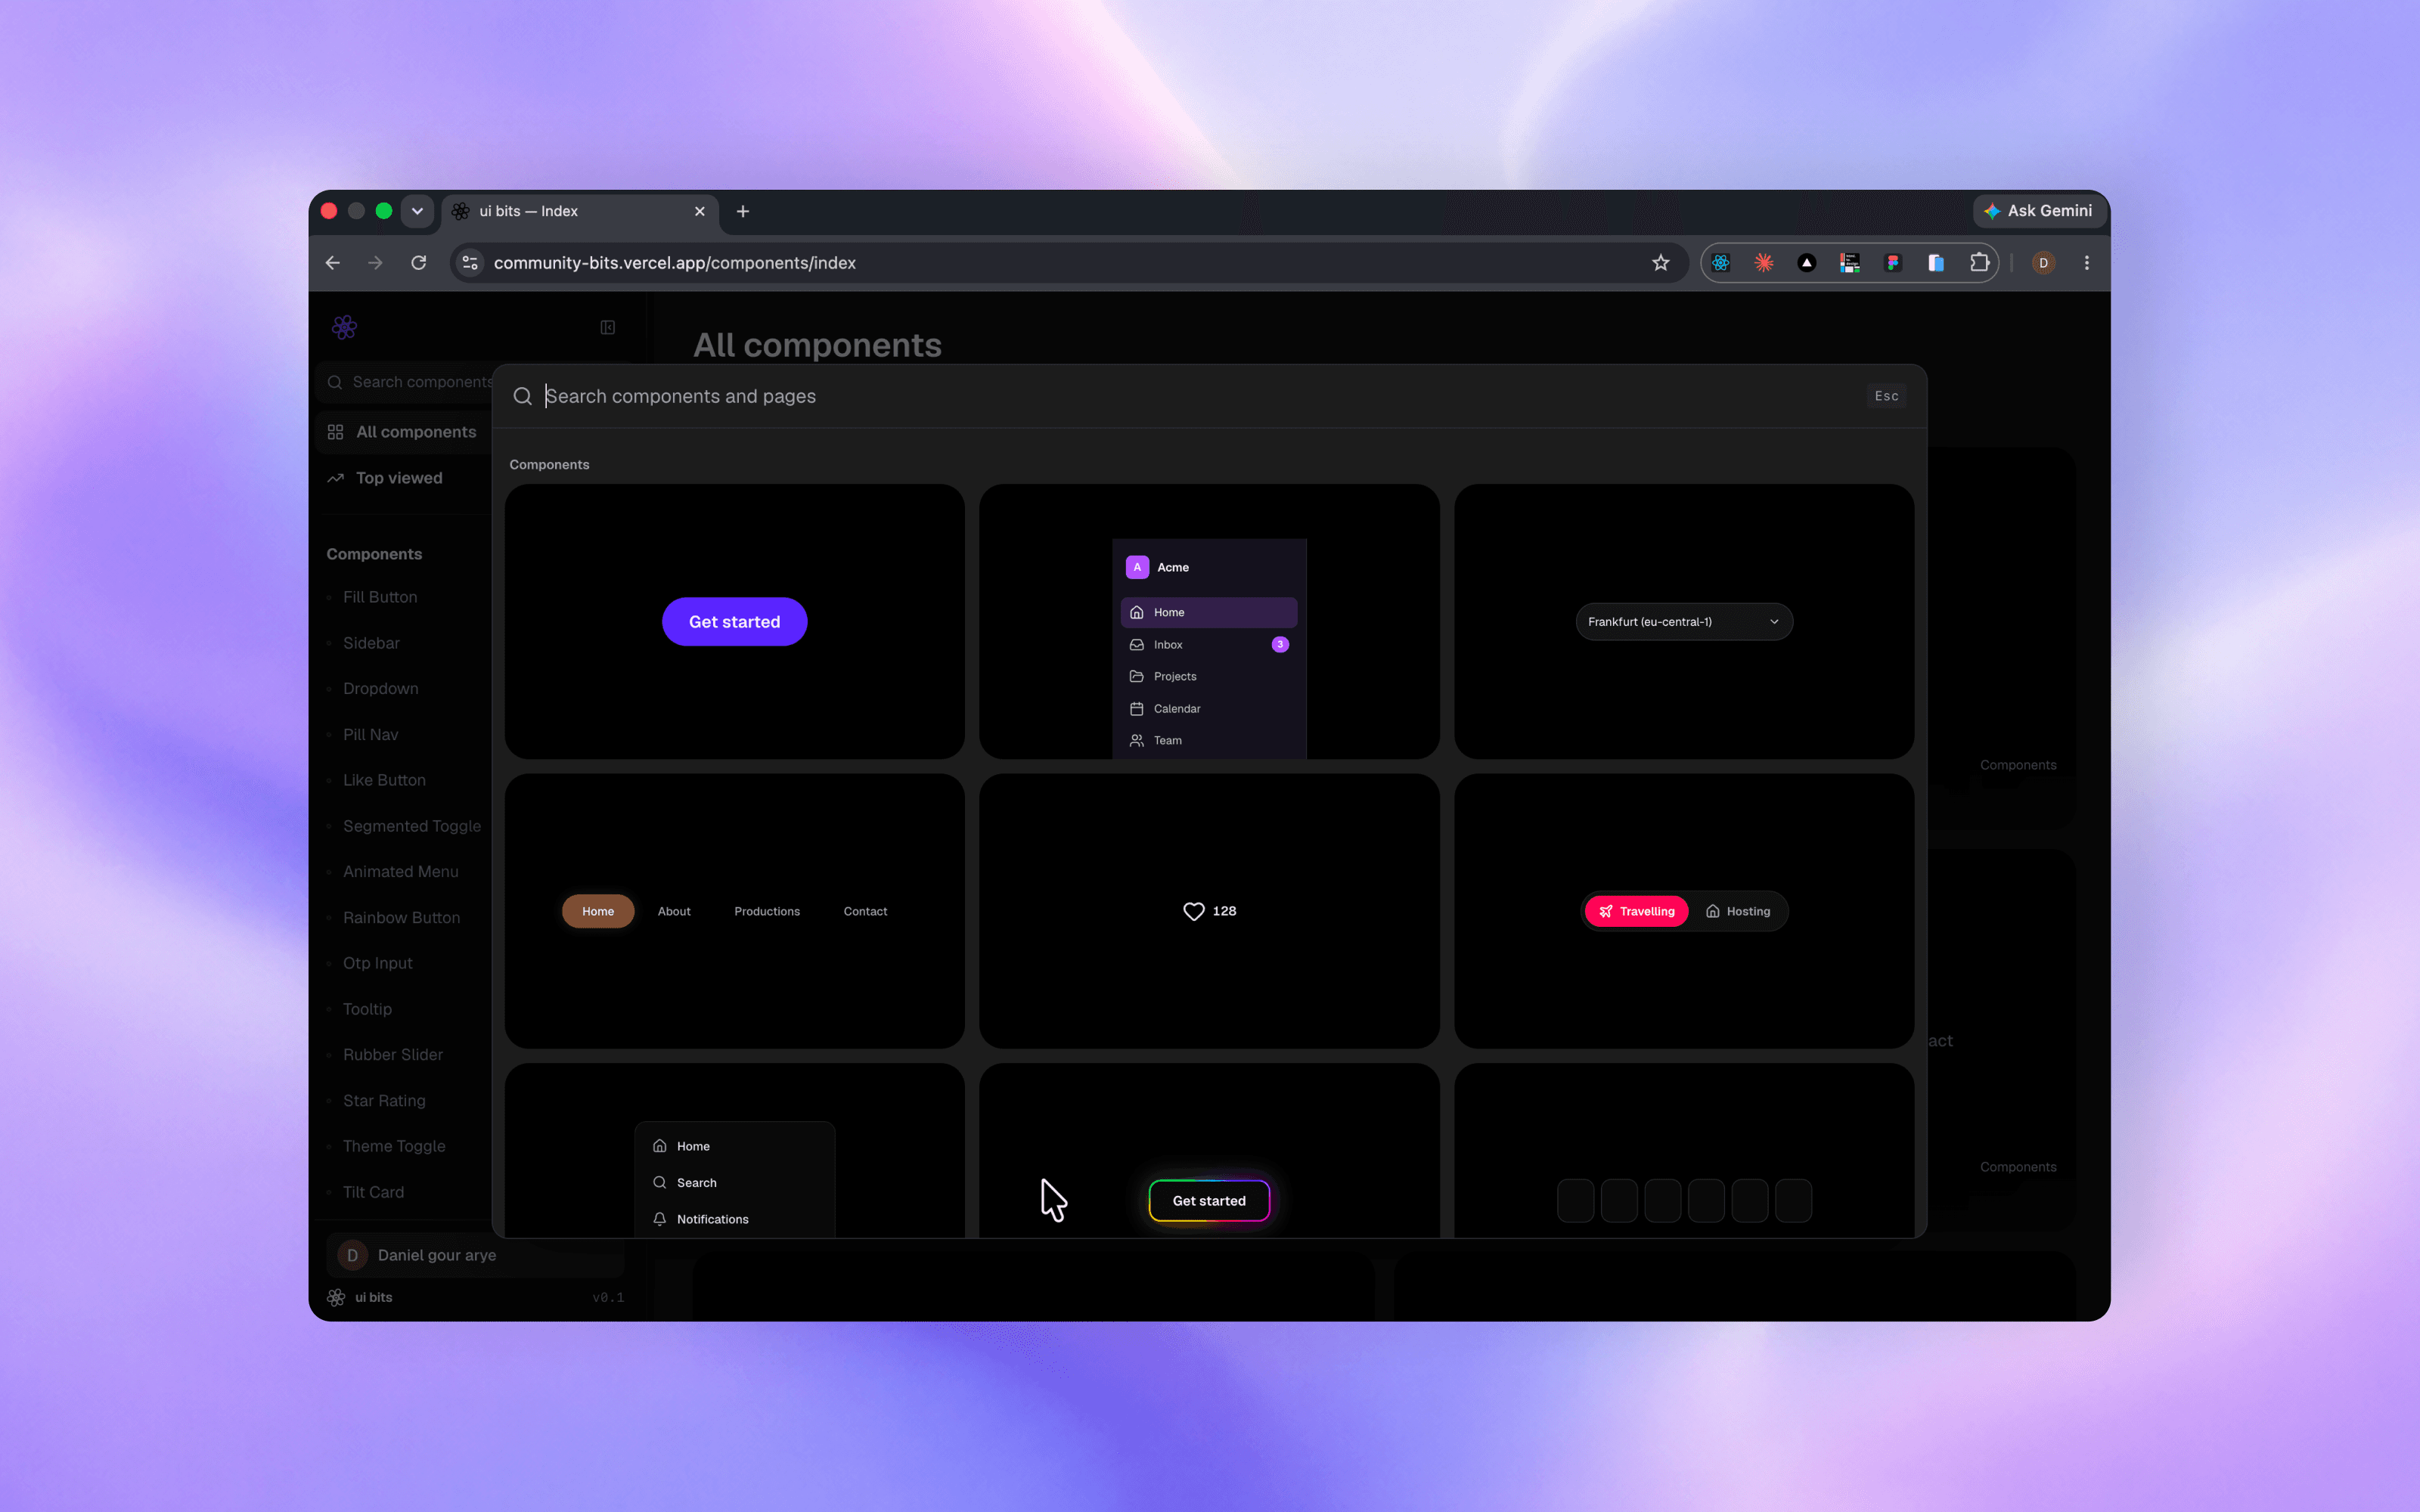
Task: Click the browser forward arrow
Action: point(375,263)
